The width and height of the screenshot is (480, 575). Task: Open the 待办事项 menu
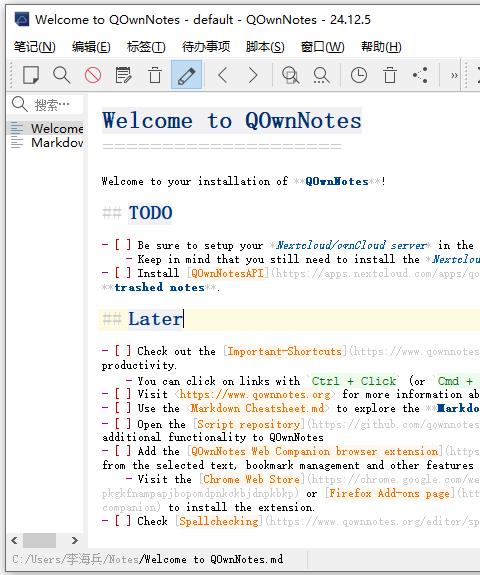tap(206, 47)
